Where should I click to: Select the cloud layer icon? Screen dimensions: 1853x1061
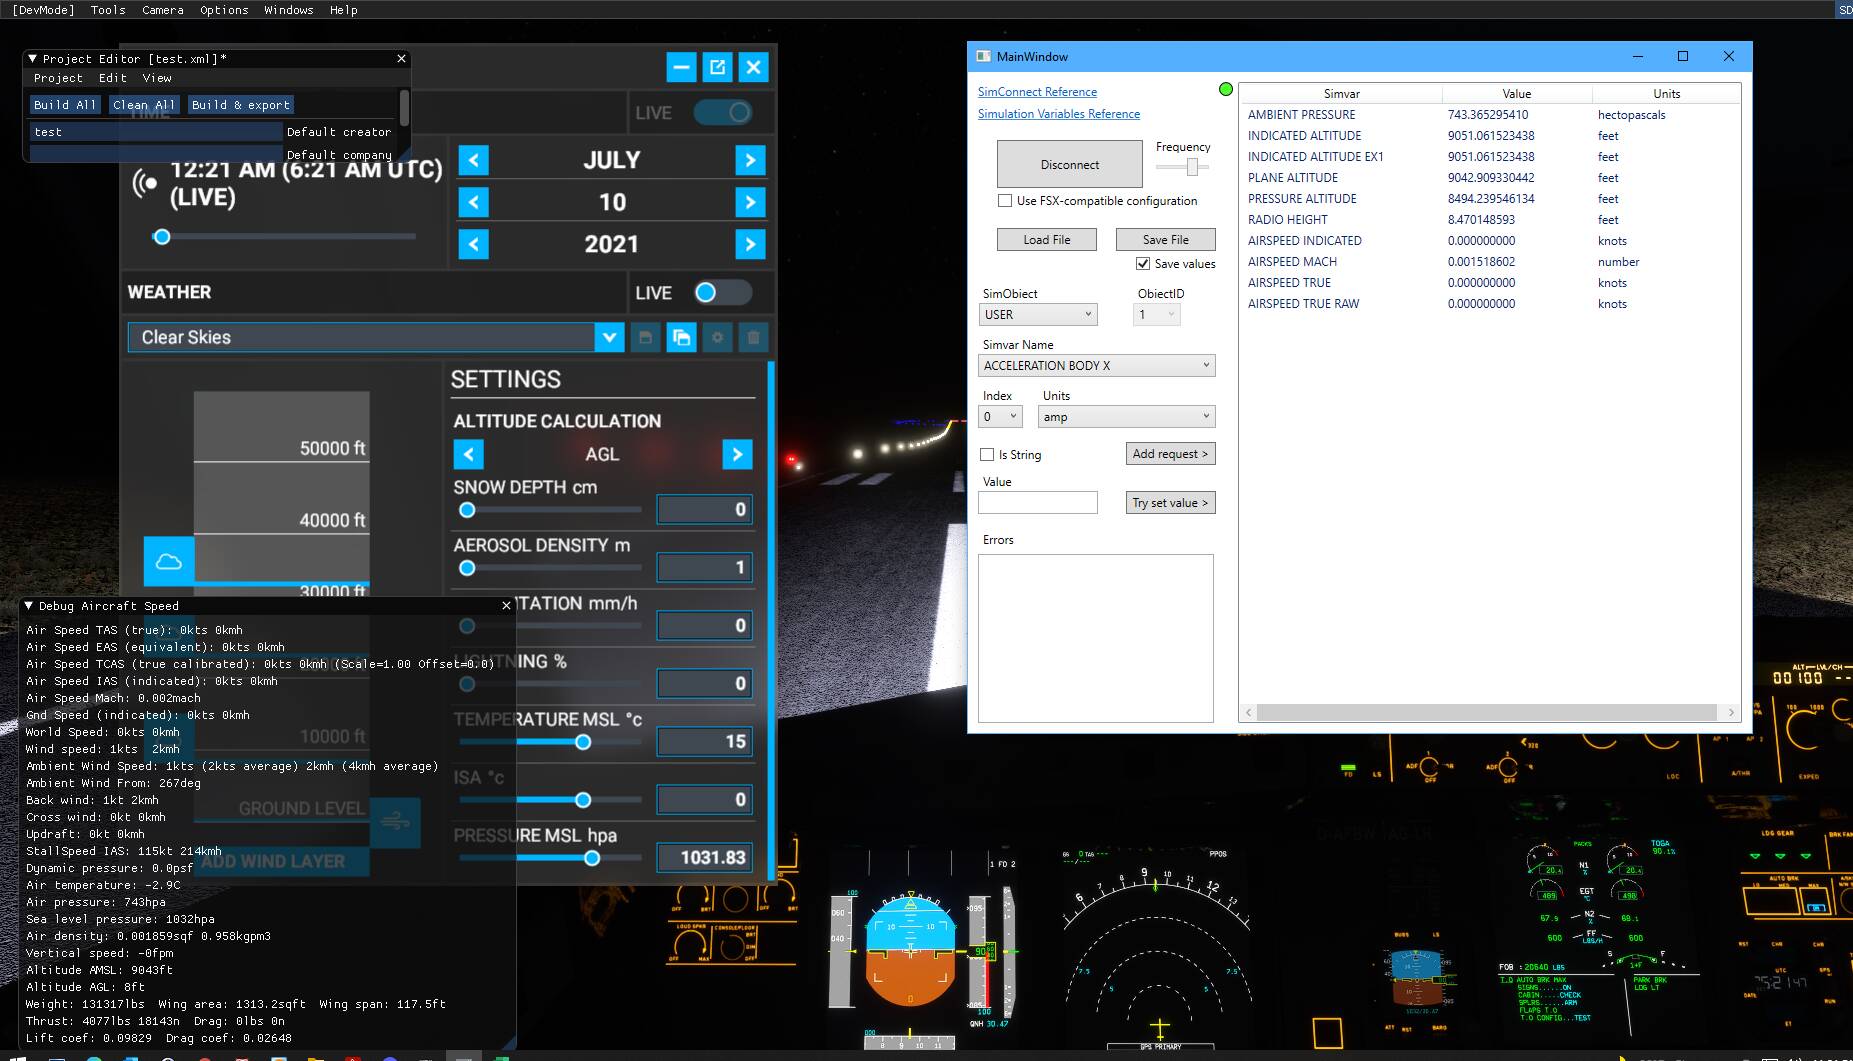[x=169, y=561]
